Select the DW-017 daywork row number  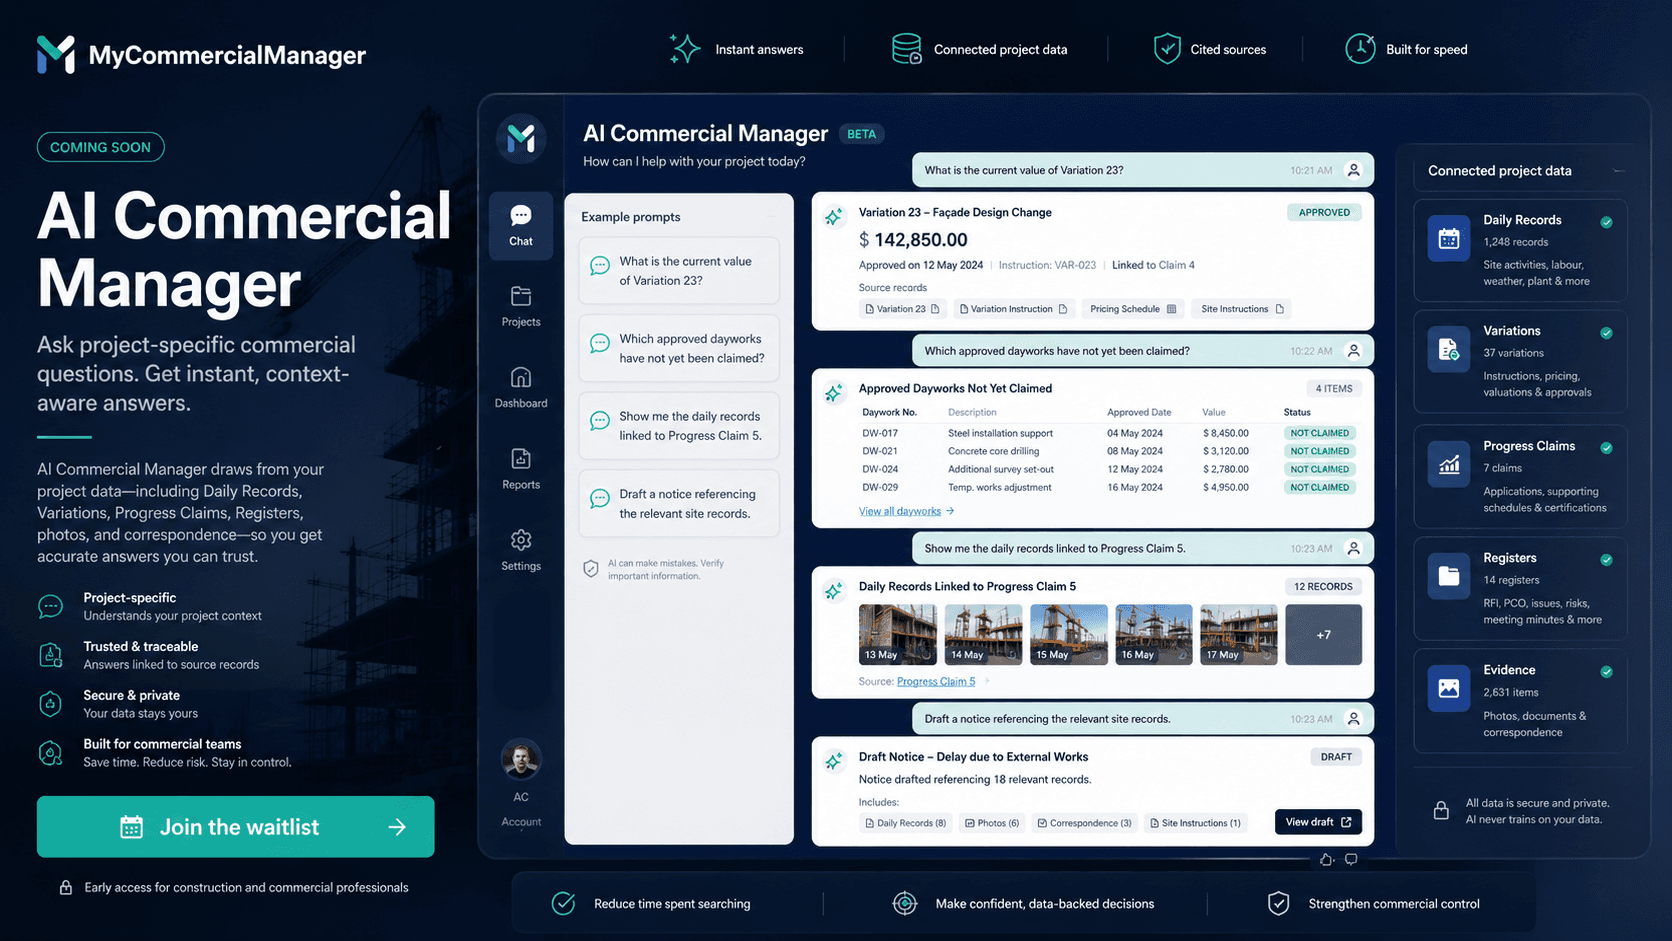point(880,433)
